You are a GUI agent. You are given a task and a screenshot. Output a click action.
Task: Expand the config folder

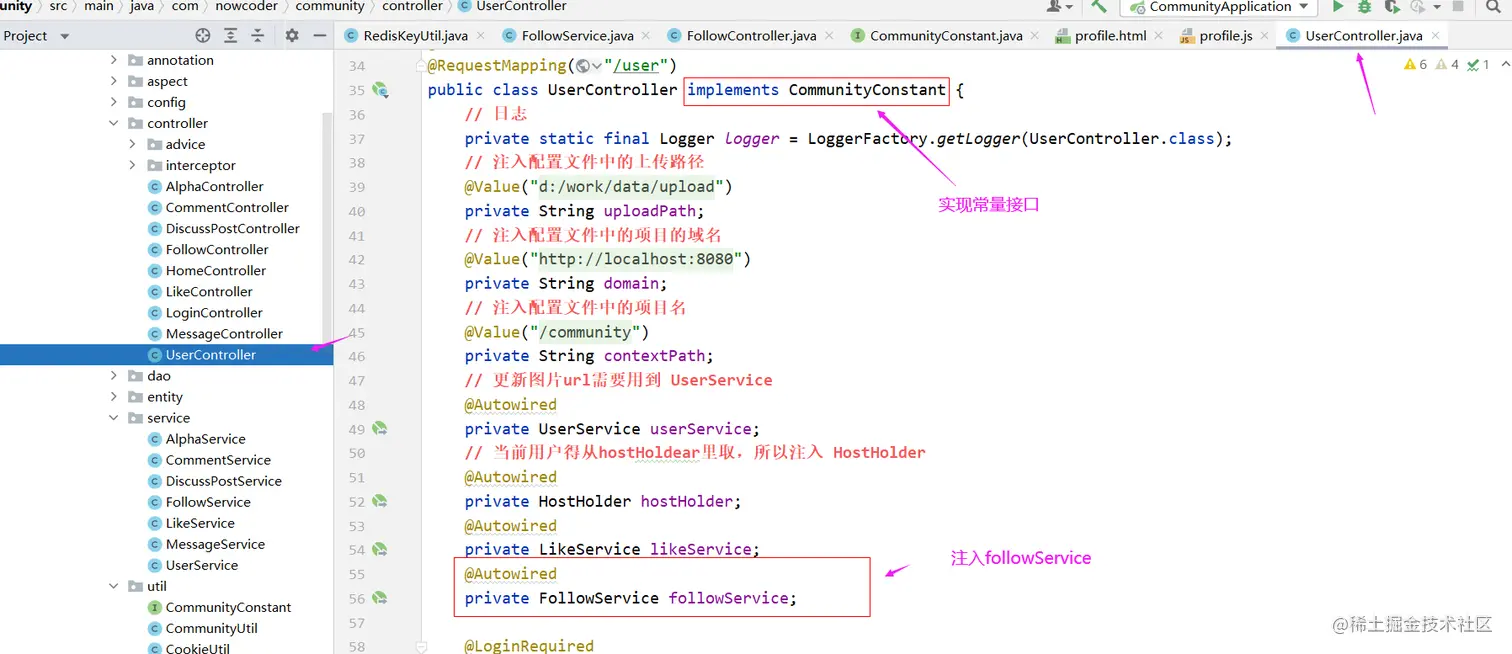[x=114, y=102]
